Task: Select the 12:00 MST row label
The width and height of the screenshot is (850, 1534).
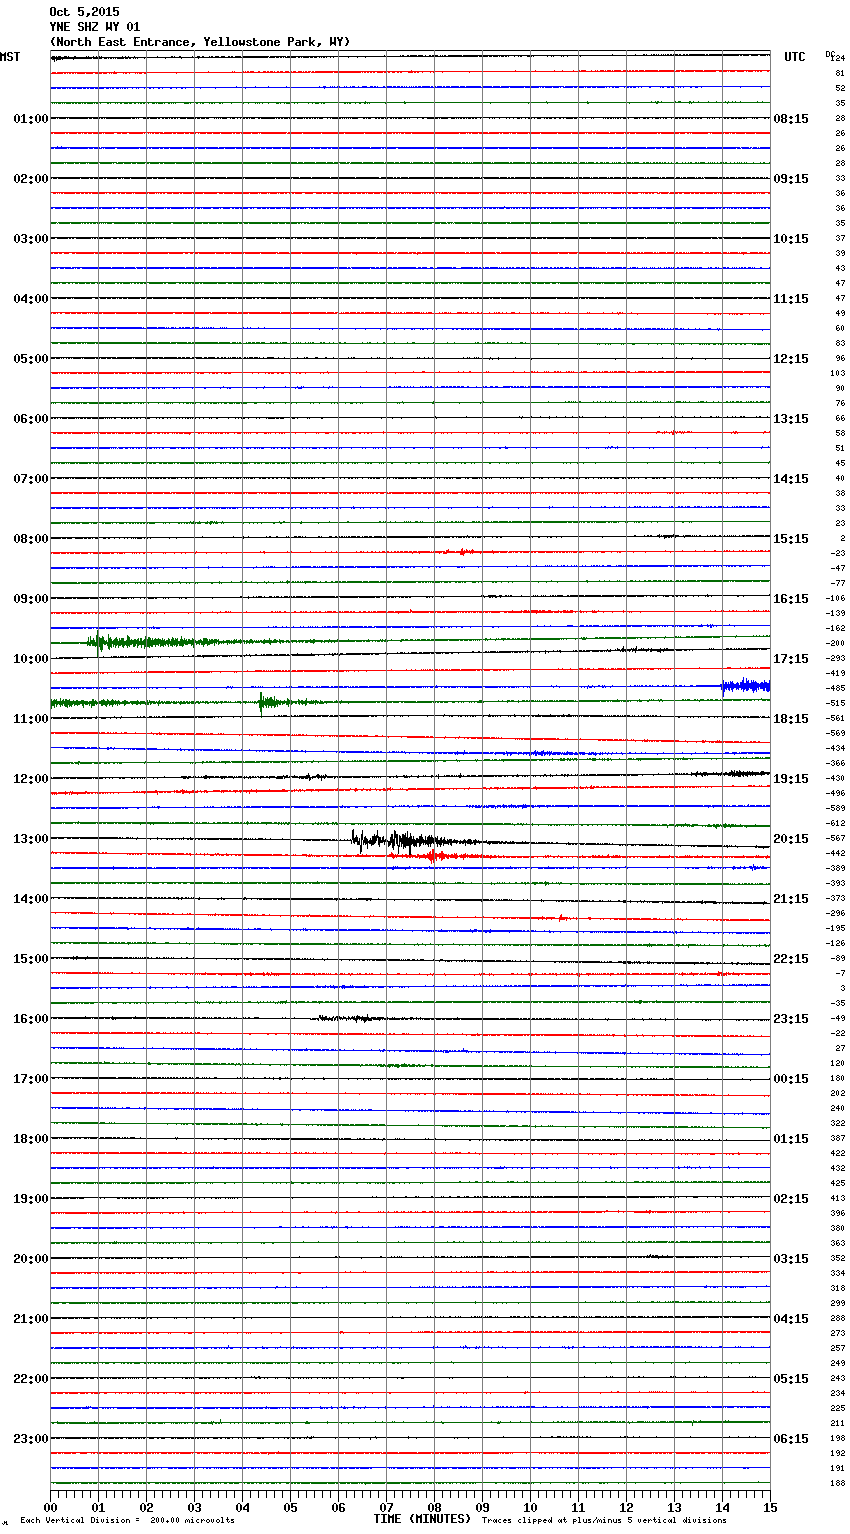Action: [x=31, y=779]
